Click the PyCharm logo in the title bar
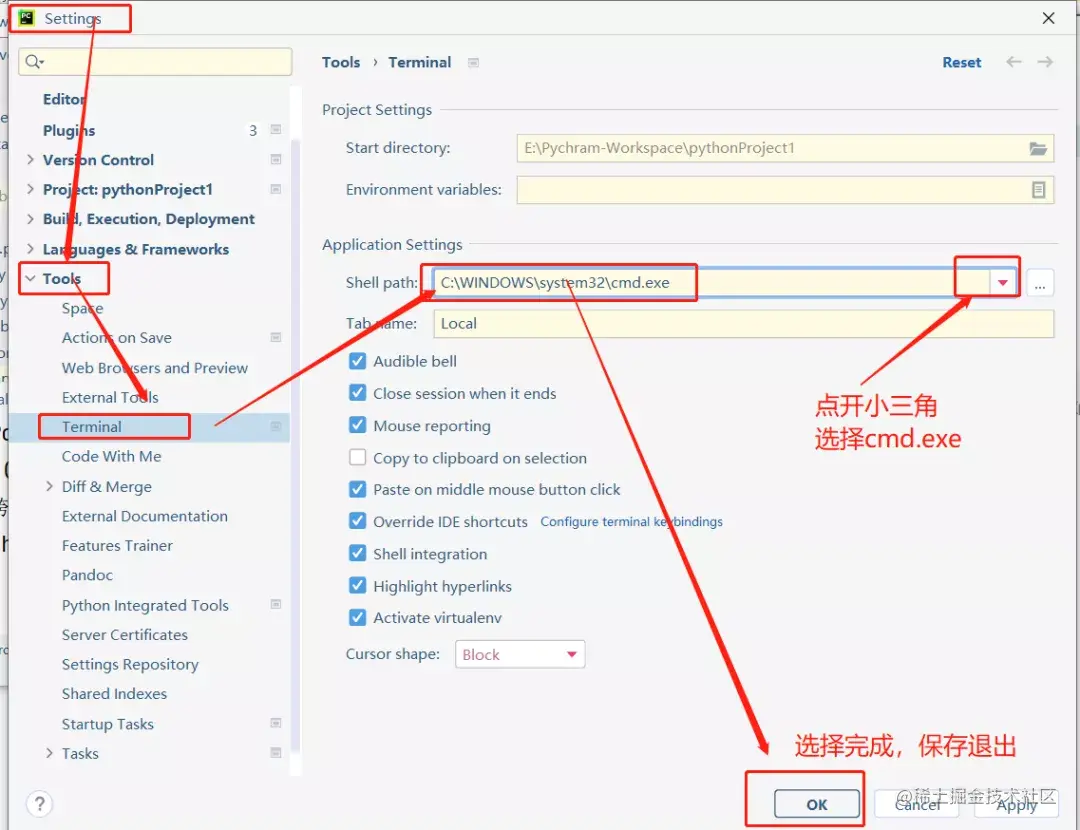This screenshot has width=1080, height=830. (27, 18)
